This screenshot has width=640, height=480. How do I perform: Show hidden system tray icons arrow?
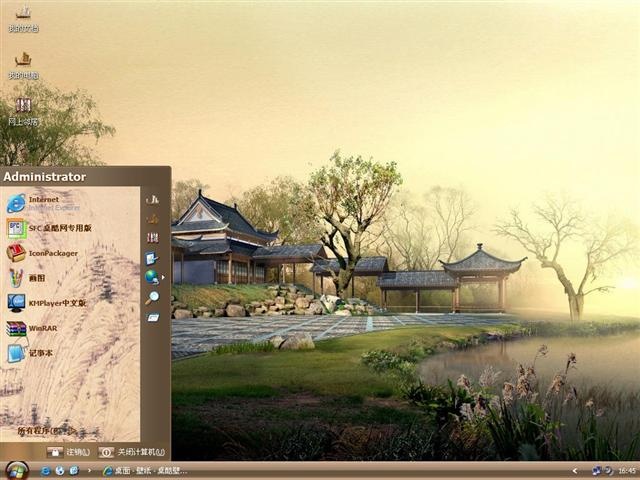(575, 471)
